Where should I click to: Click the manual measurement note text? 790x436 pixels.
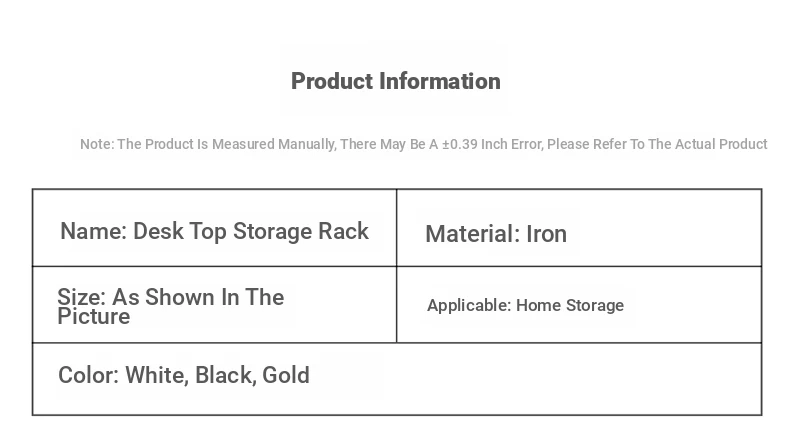[x=423, y=144]
